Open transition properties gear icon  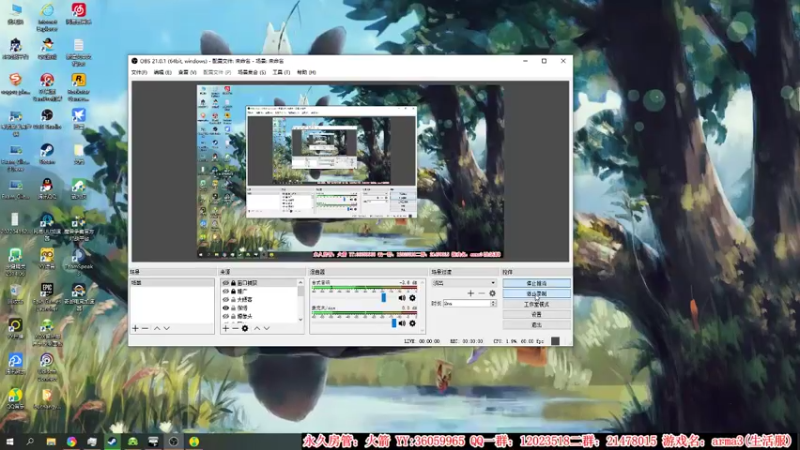(x=492, y=293)
